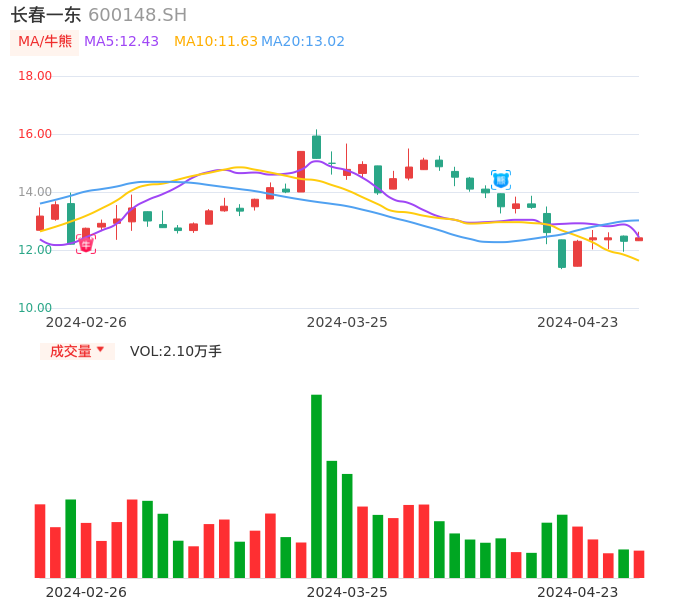Click 2024-04-23 date under price chart
This screenshot has width=686, height=606.
[578, 322]
